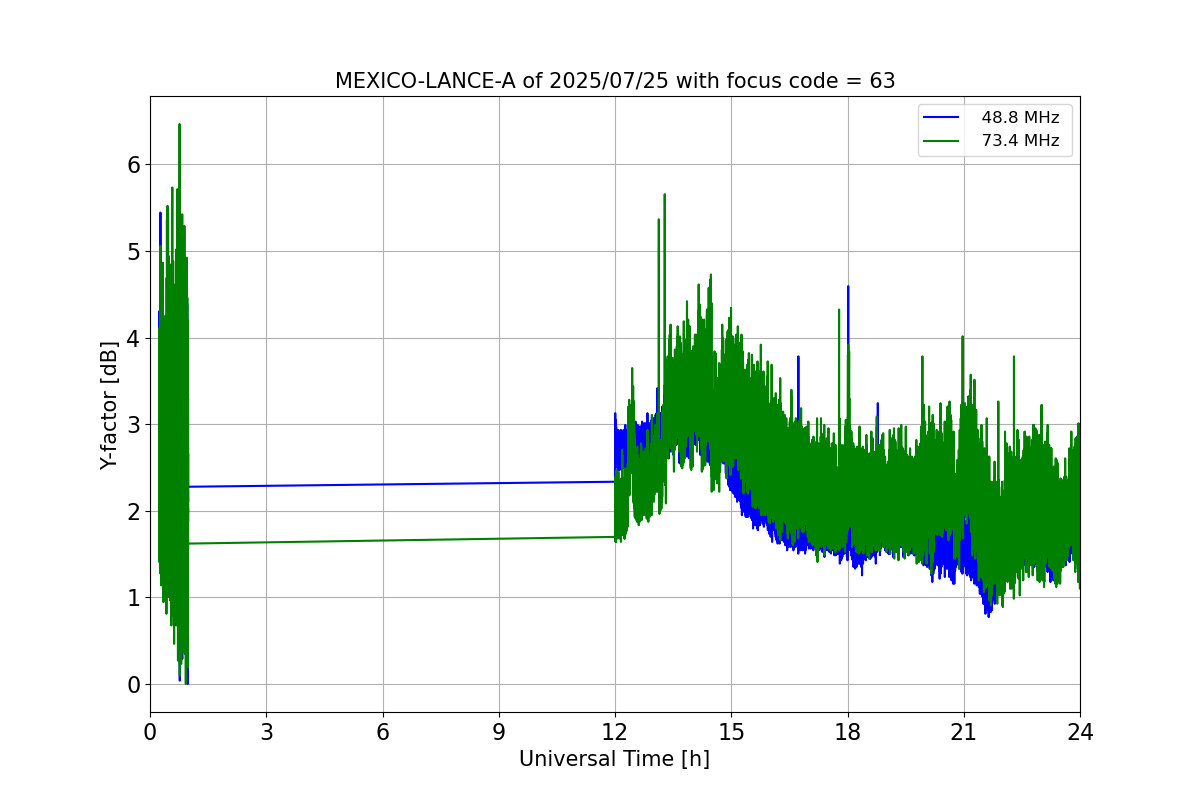
Task: Select the 48.8 MHz legend entry
Action: 995,118
